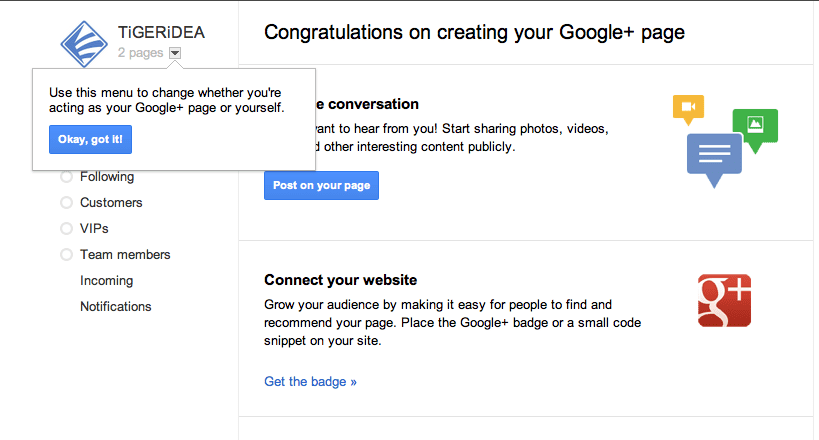Viewport: 819px width, 440px height.
Task: Click the Connect your website heading
Action: [341, 280]
